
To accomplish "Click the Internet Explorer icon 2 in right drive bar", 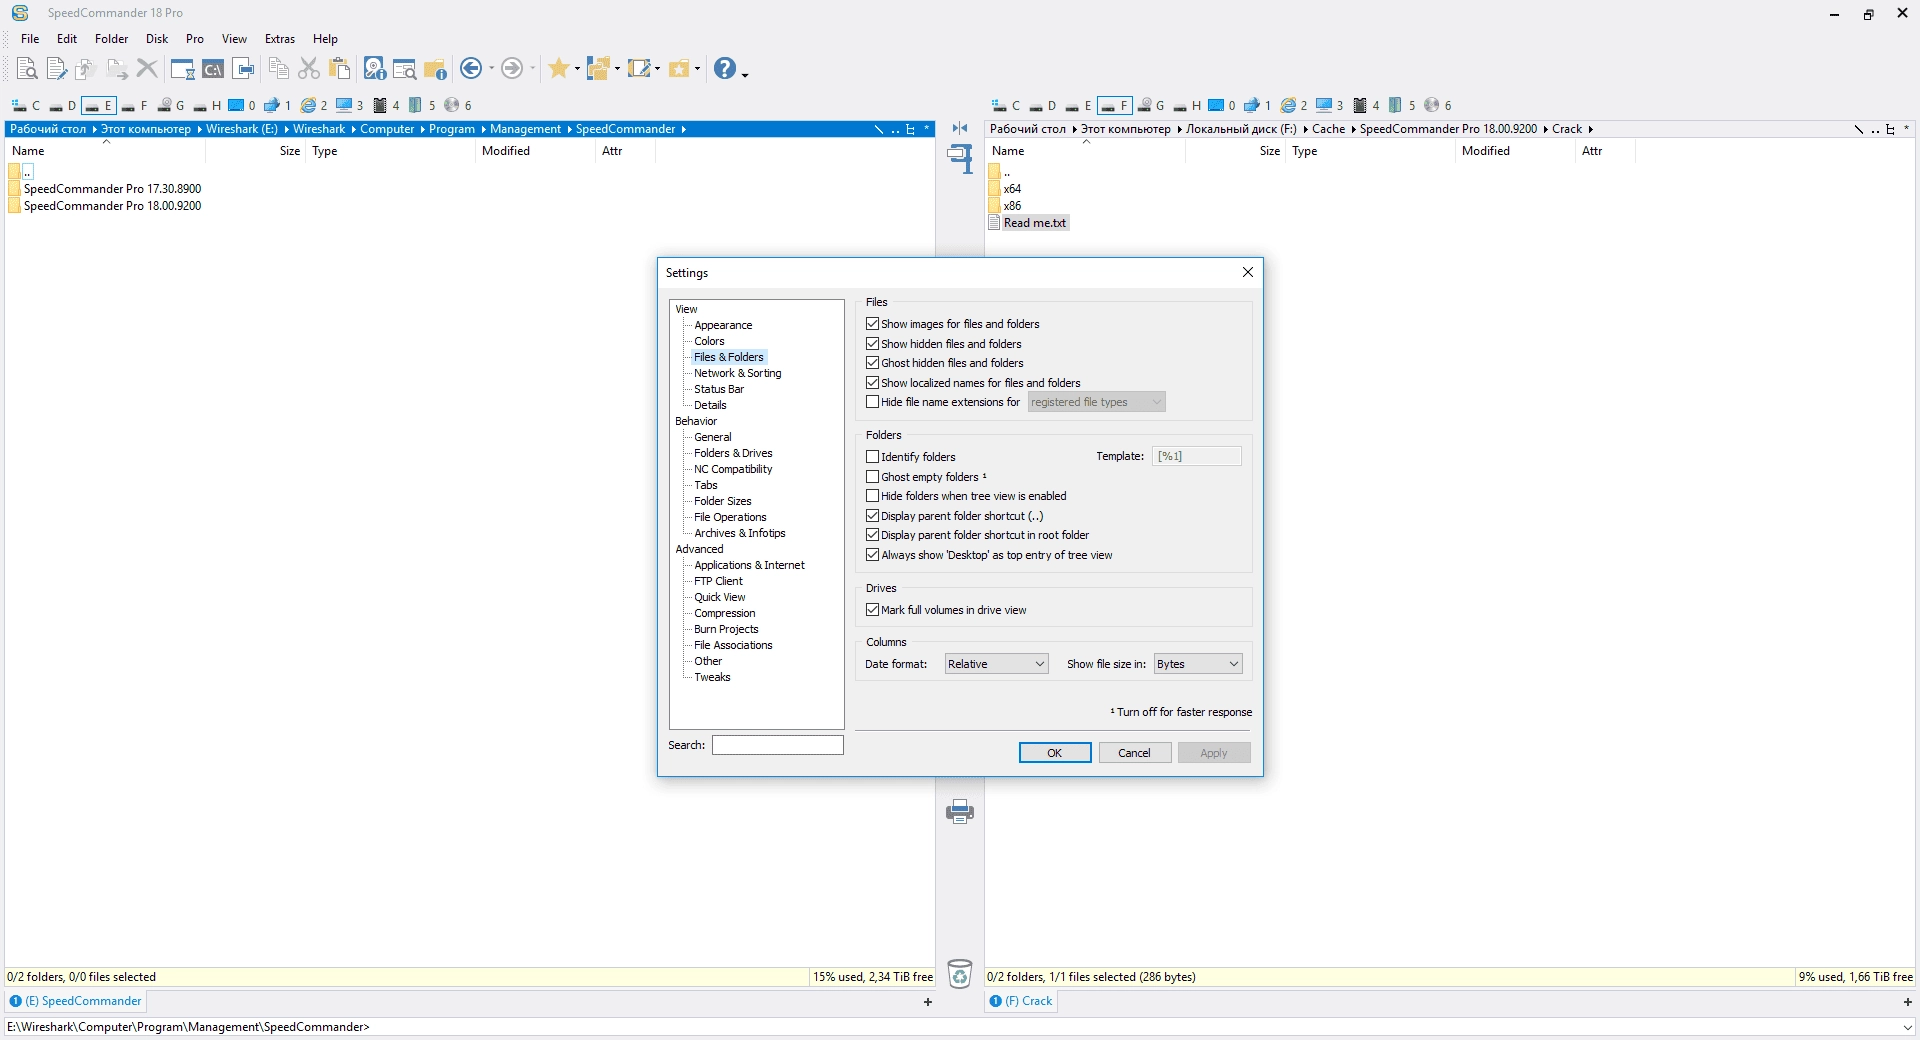I will coord(1294,105).
